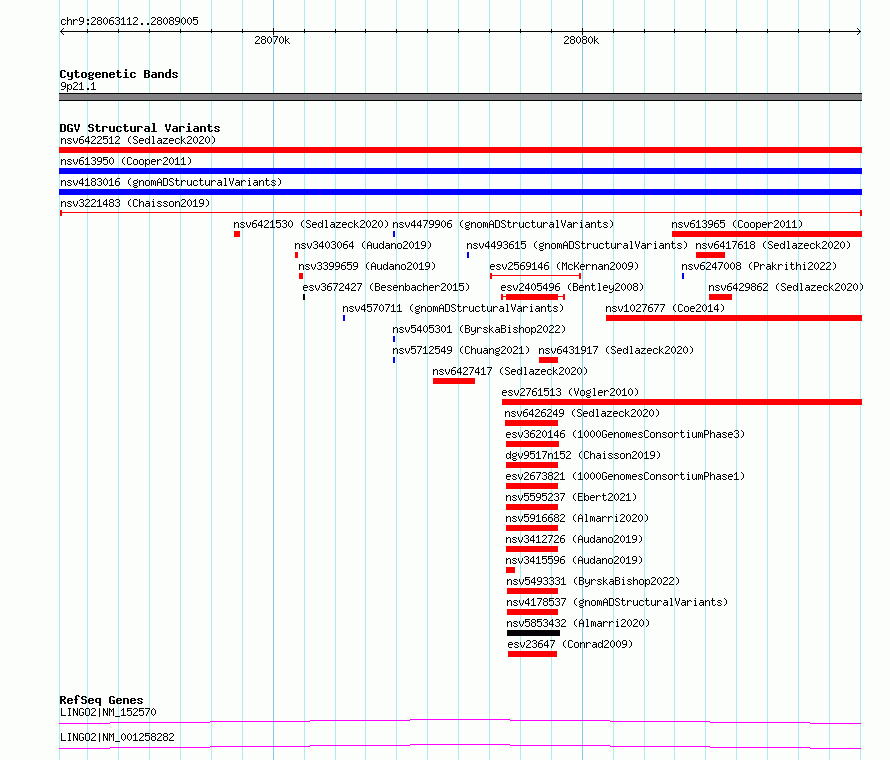Click the chr9:28063112..28089005 coordinates text
The height and width of the screenshot is (760, 890).
(129, 21)
